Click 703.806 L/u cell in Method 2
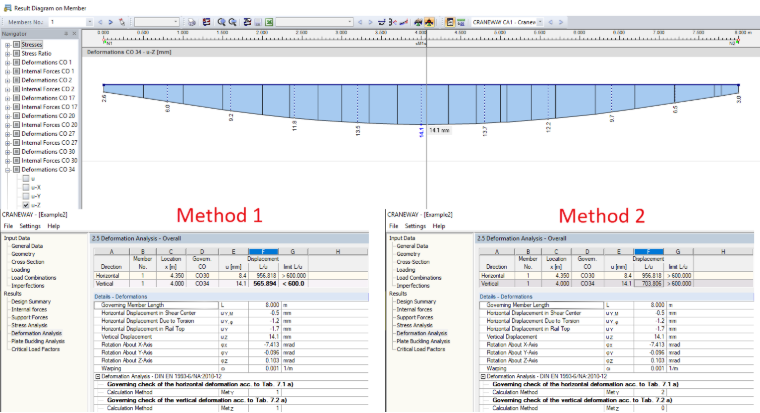The height and width of the screenshot is (413, 760). click(649, 284)
